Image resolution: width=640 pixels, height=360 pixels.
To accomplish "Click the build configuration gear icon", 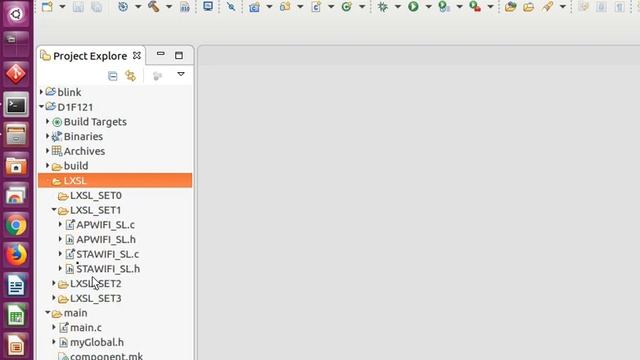I will pyautogui.click(x=123, y=7).
